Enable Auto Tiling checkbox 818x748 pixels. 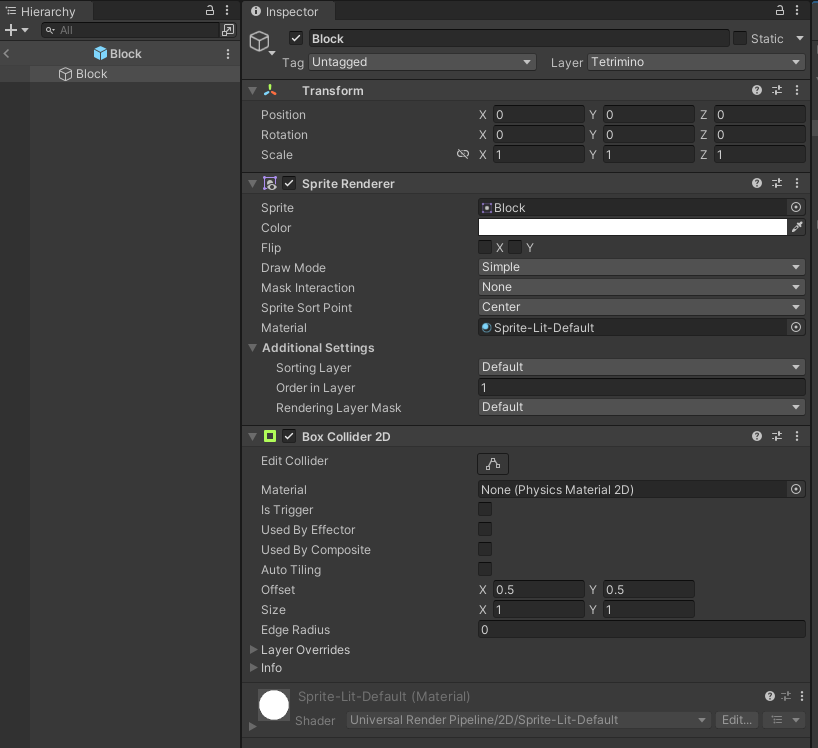point(485,569)
